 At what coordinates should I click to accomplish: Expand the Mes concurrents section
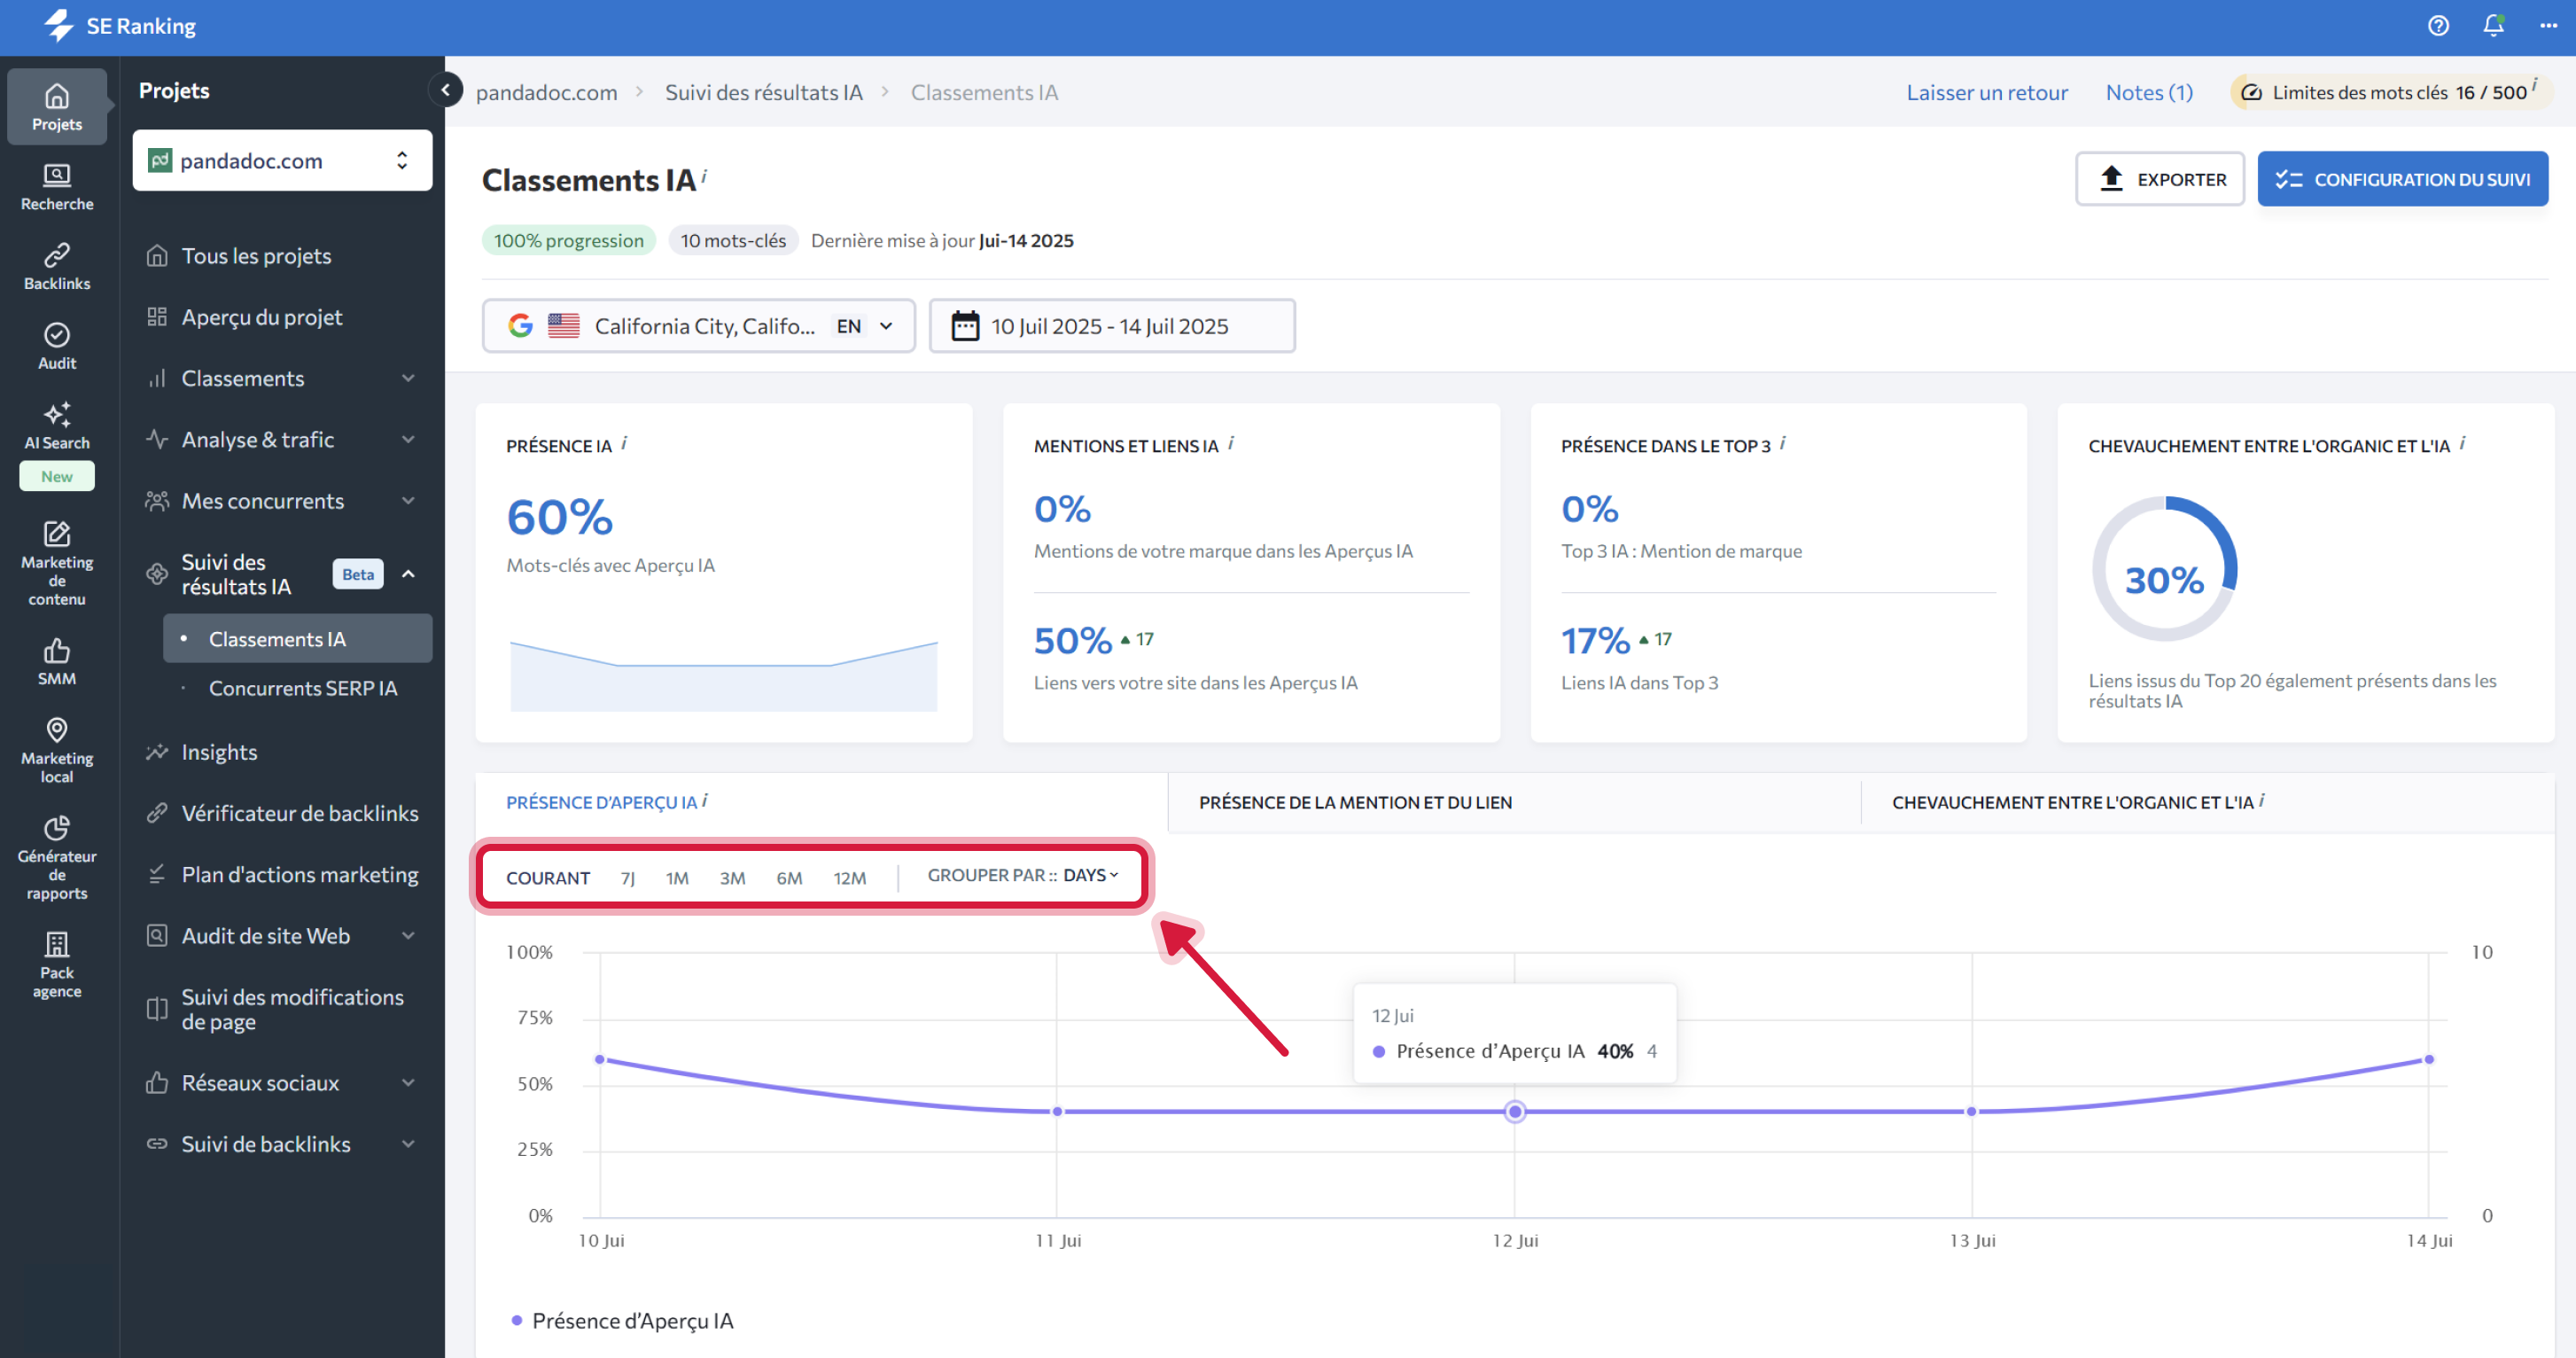(408, 500)
